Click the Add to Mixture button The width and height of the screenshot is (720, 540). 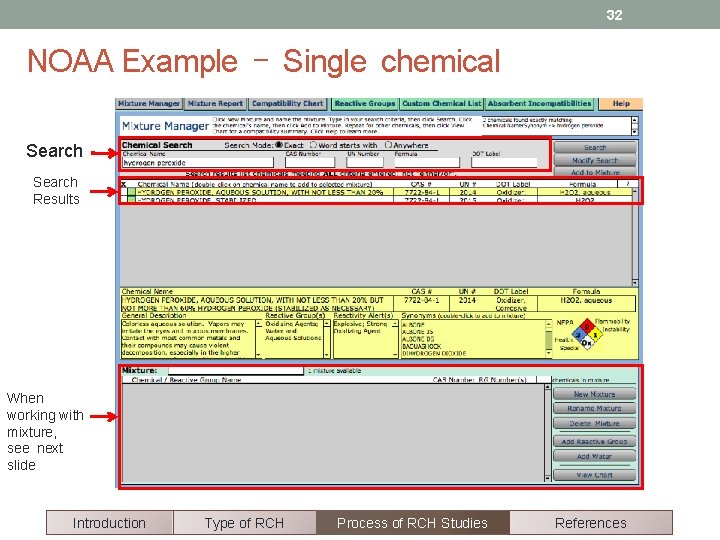595,172
